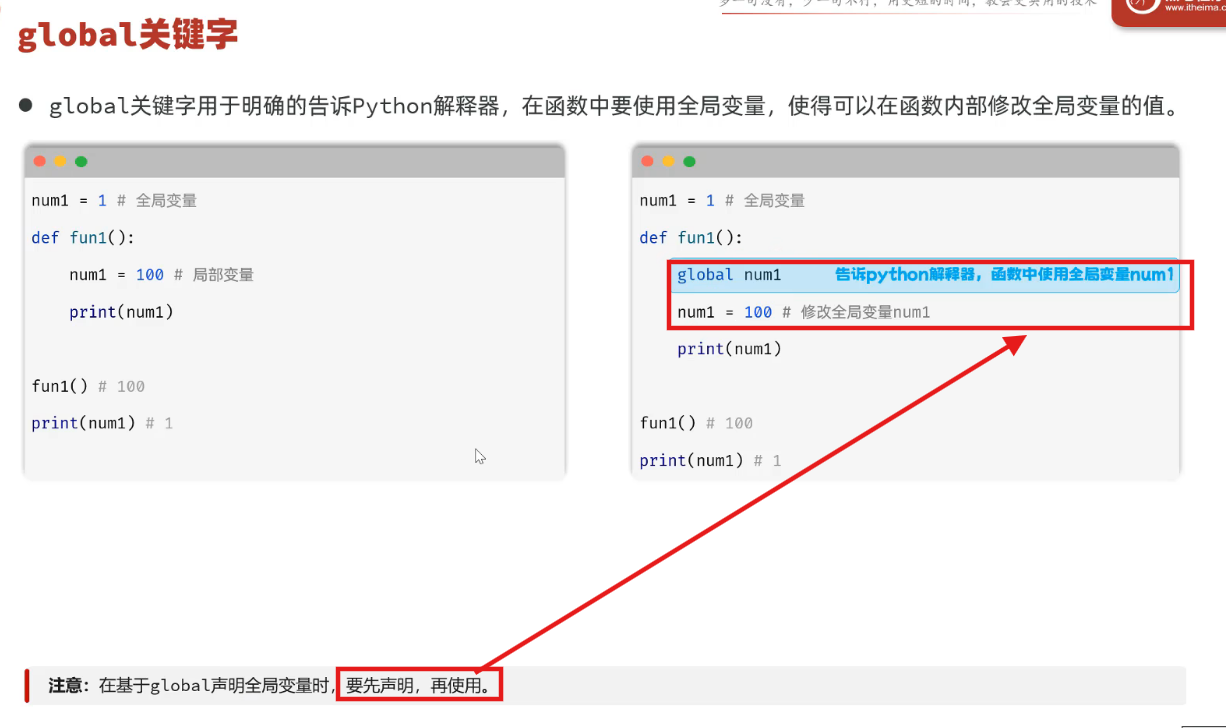Click the green dot in right code window
Image resolution: width=1226 pixels, height=728 pixels.
[689, 161]
